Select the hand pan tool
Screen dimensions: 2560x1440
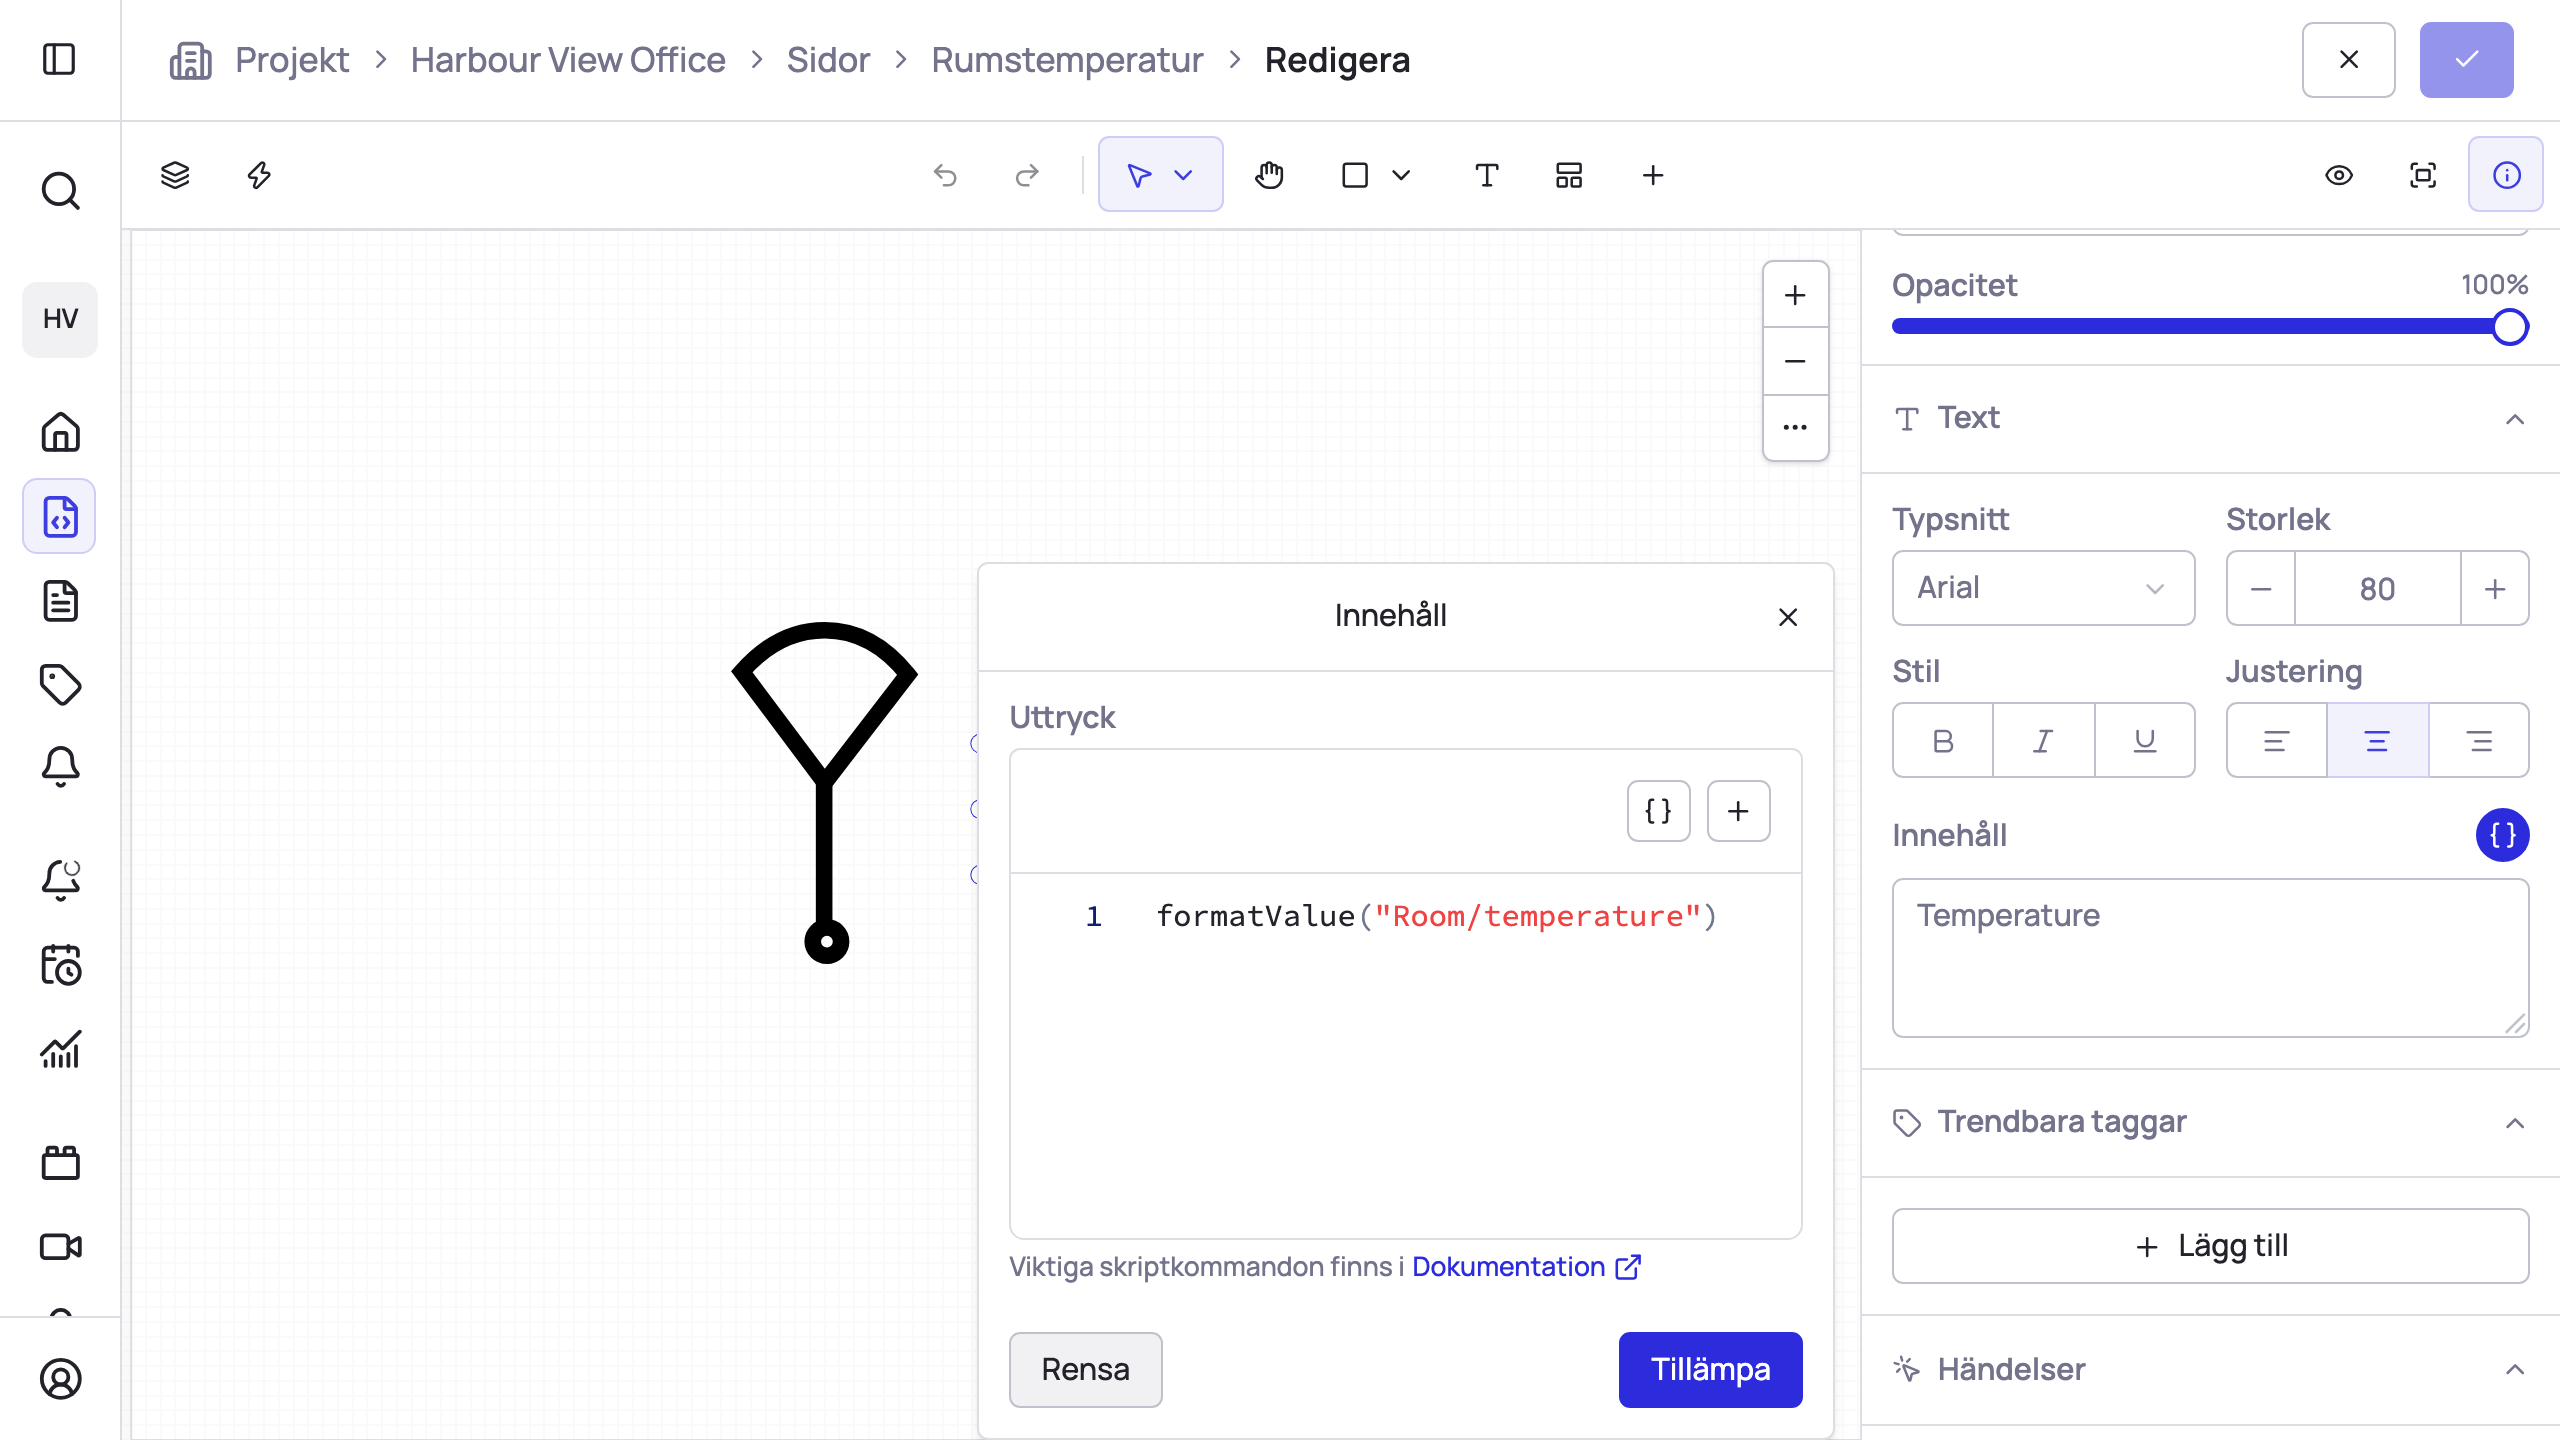(1269, 175)
